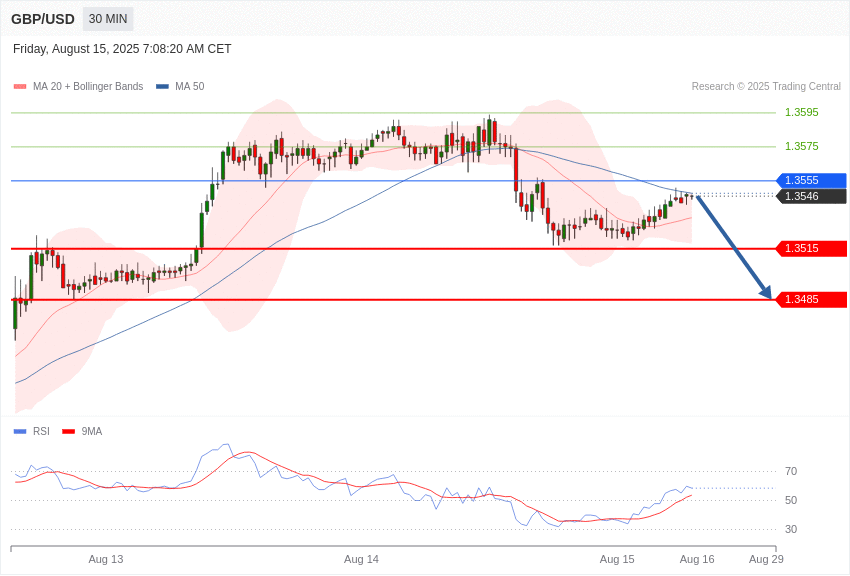Click the MA 50 legend label
The height and width of the screenshot is (576, 850).
[190, 87]
